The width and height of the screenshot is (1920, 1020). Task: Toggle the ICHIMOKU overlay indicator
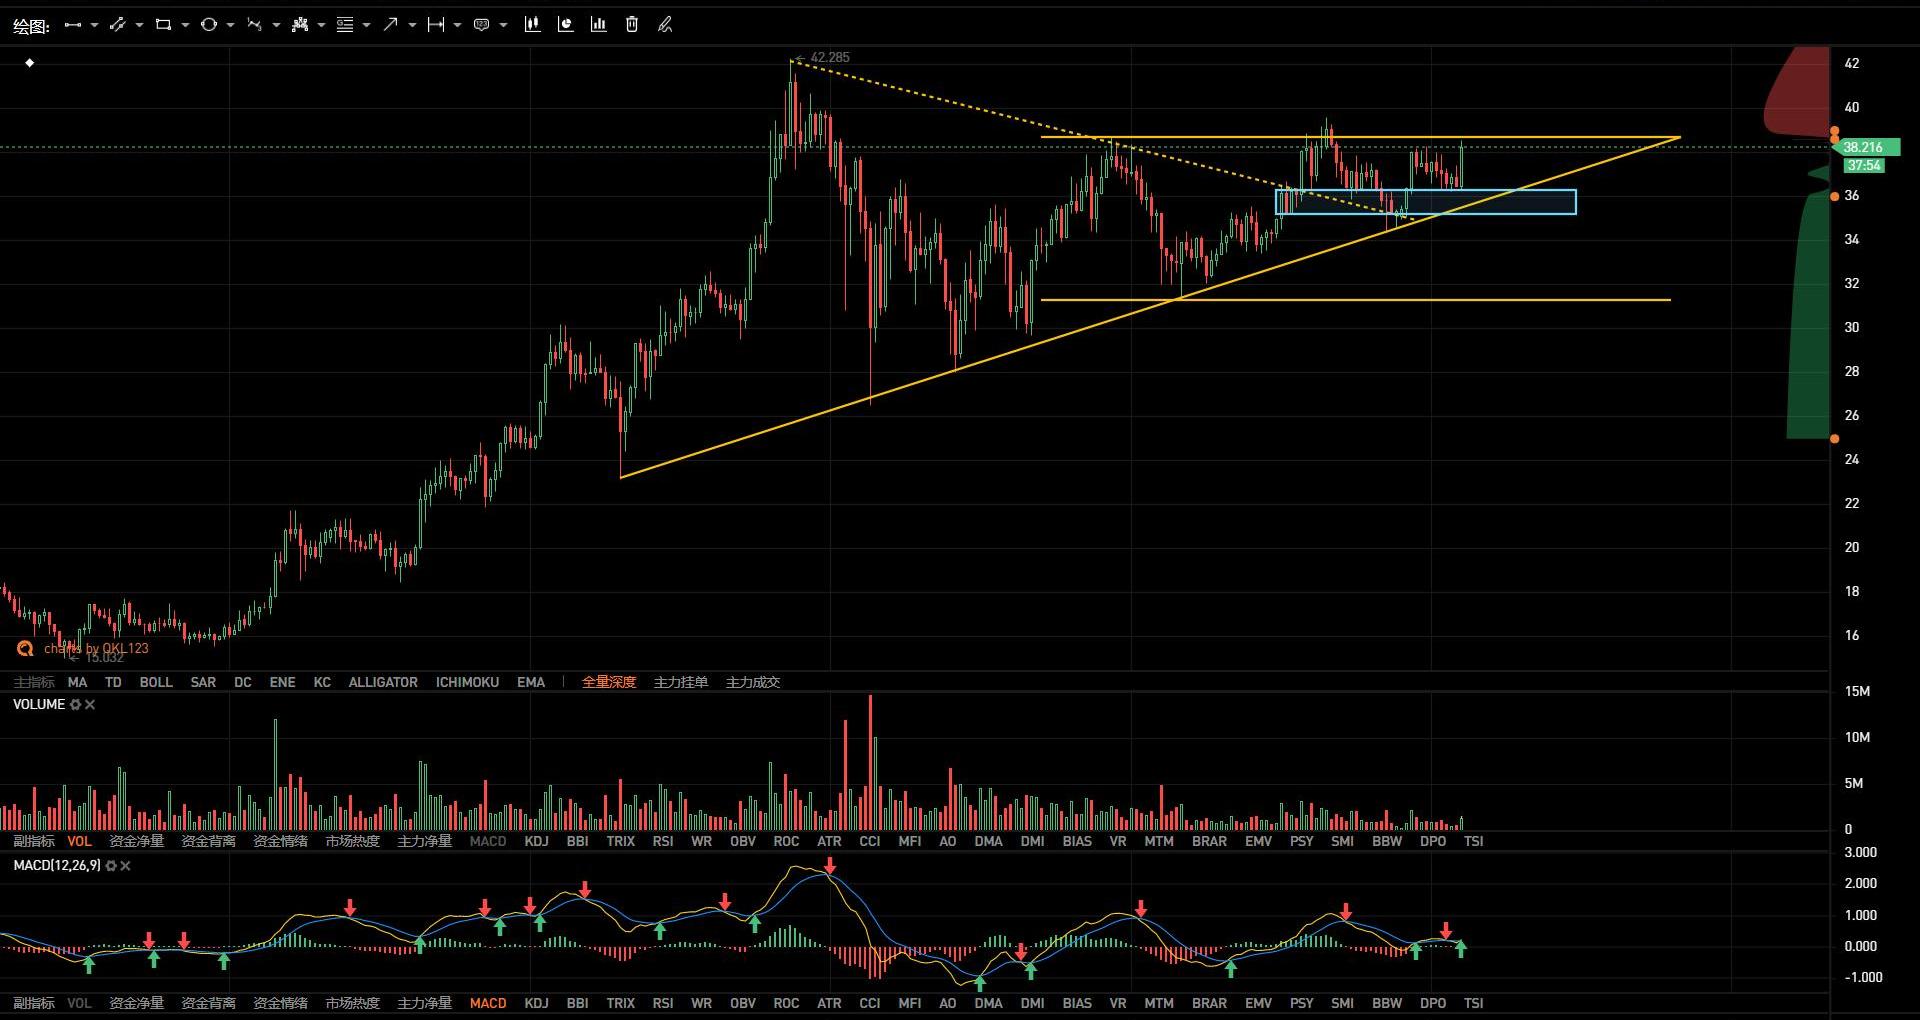pyautogui.click(x=467, y=682)
